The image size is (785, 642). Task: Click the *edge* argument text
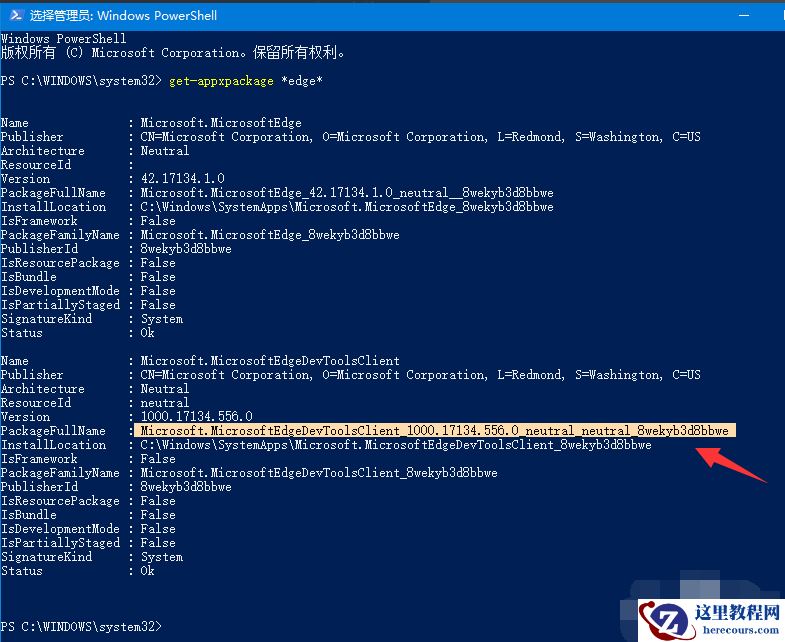(x=302, y=81)
